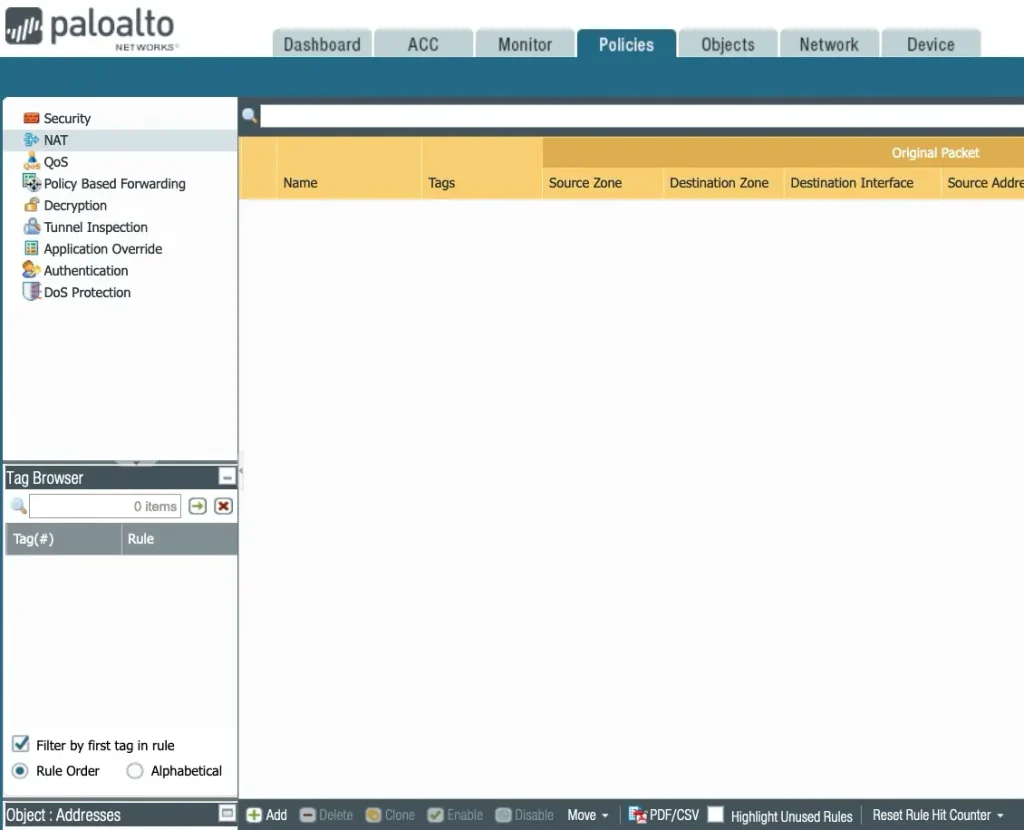
Task: Select the QoS policy icon
Action: click(31, 162)
